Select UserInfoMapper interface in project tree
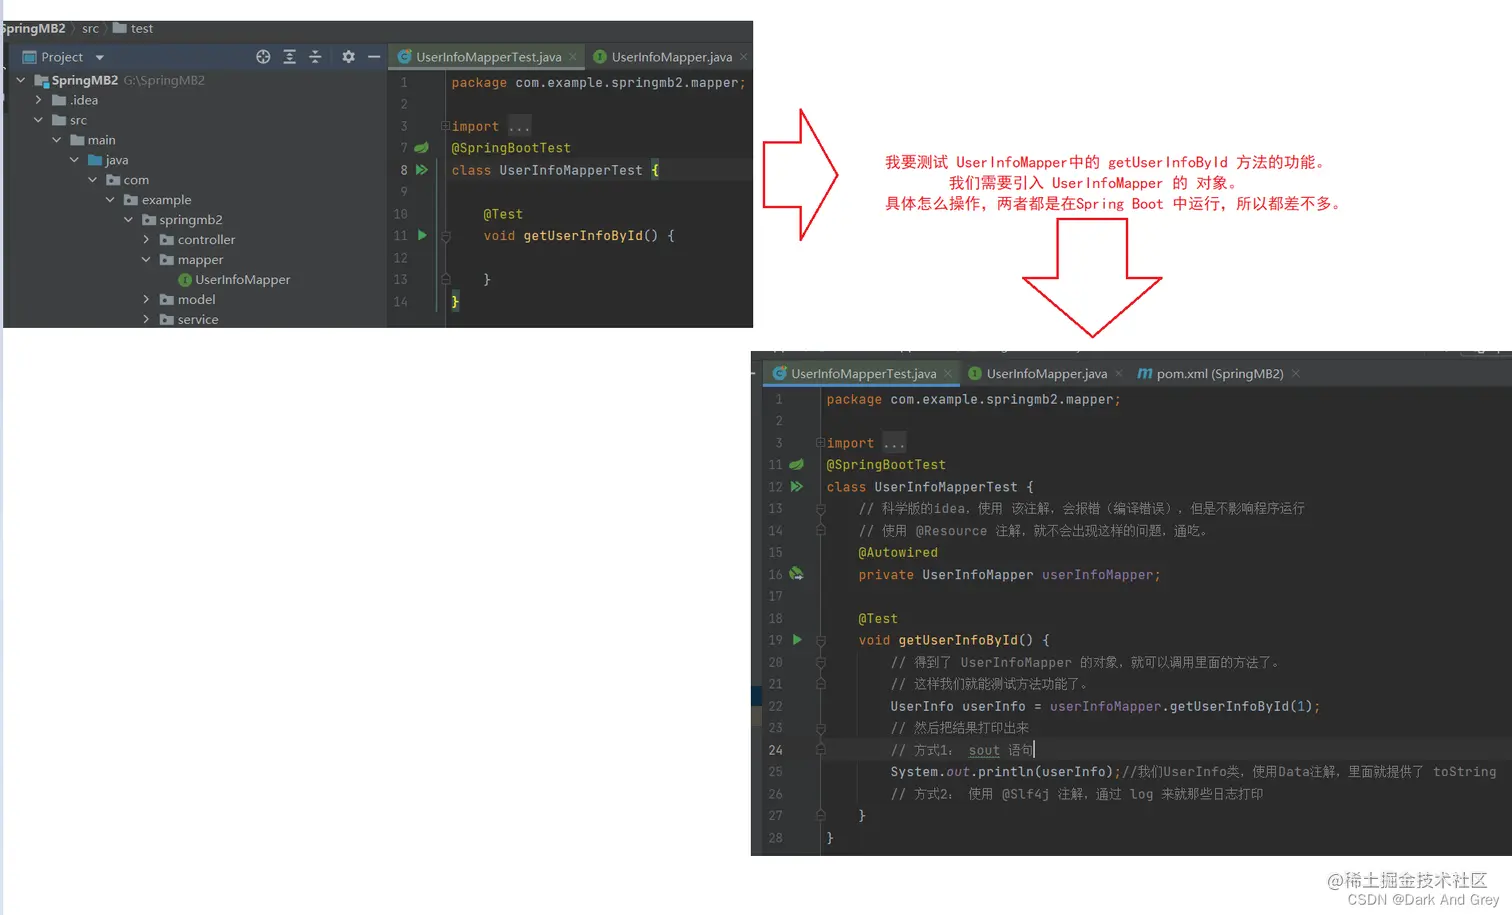Image resolution: width=1512 pixels, height=915 pixels. coord(234,280)
